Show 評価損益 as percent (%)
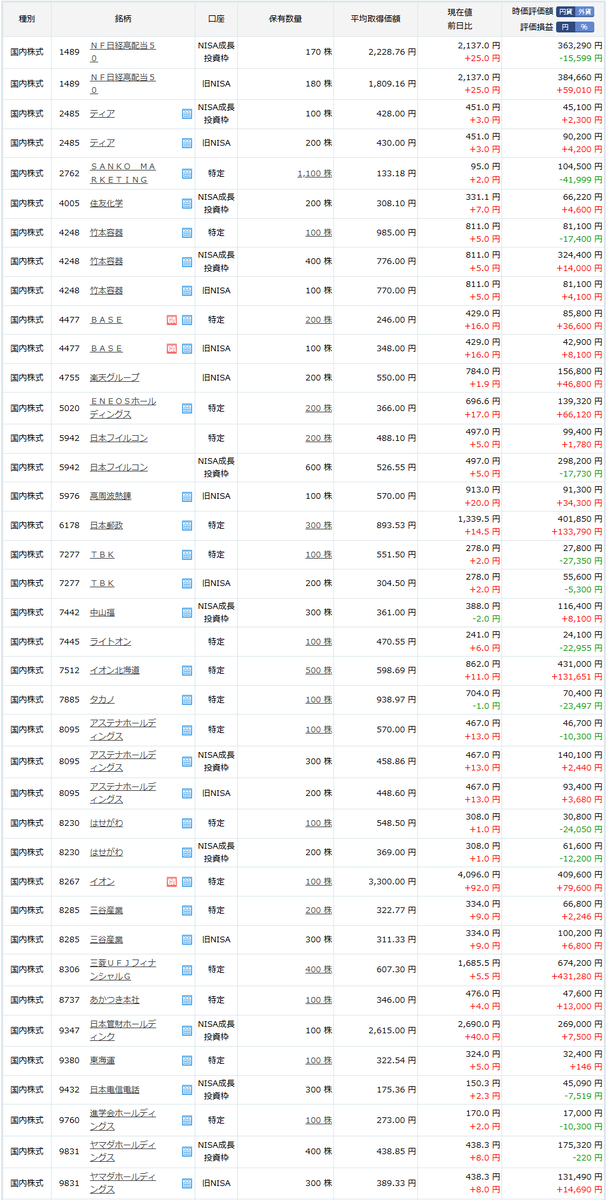This screenshot has height=1200, width=607. pyautogui.click(x=583, y=27)
